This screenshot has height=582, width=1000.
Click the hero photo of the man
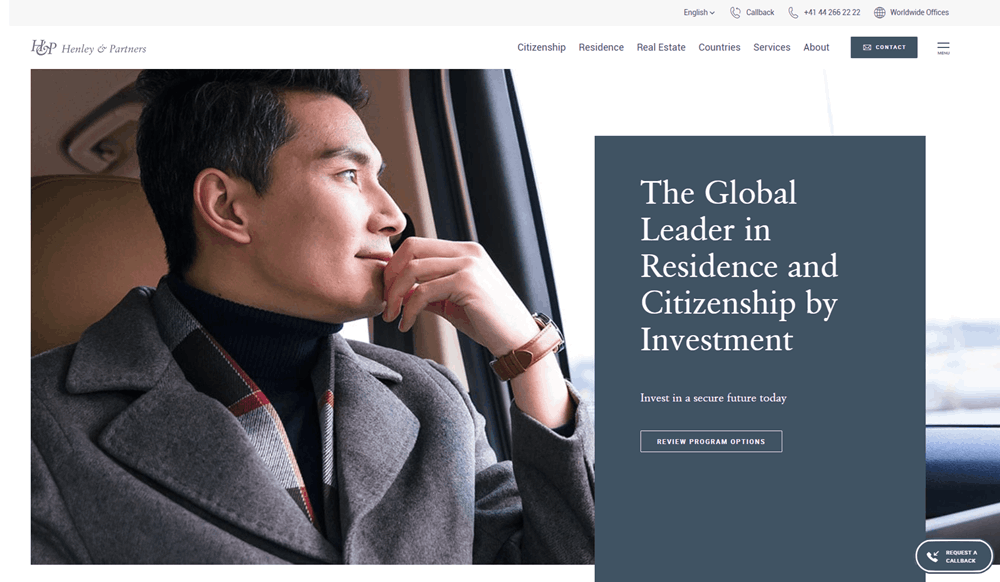coord(312,317)
